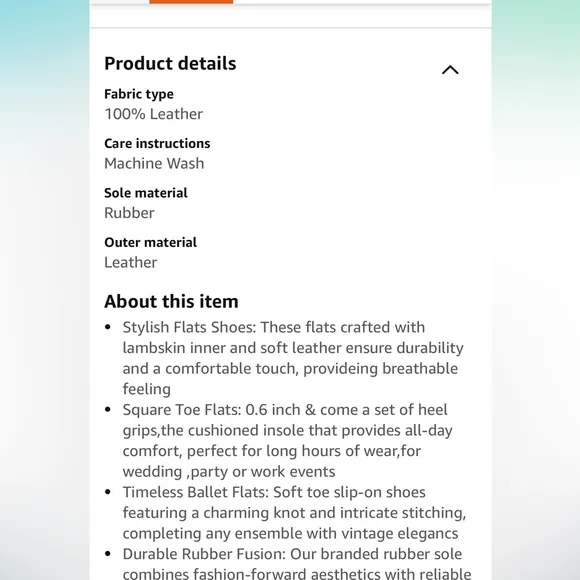Screen dimensions: 580x580
Task: Collapse the Product details section chevron
Action: tap(450, 70)
